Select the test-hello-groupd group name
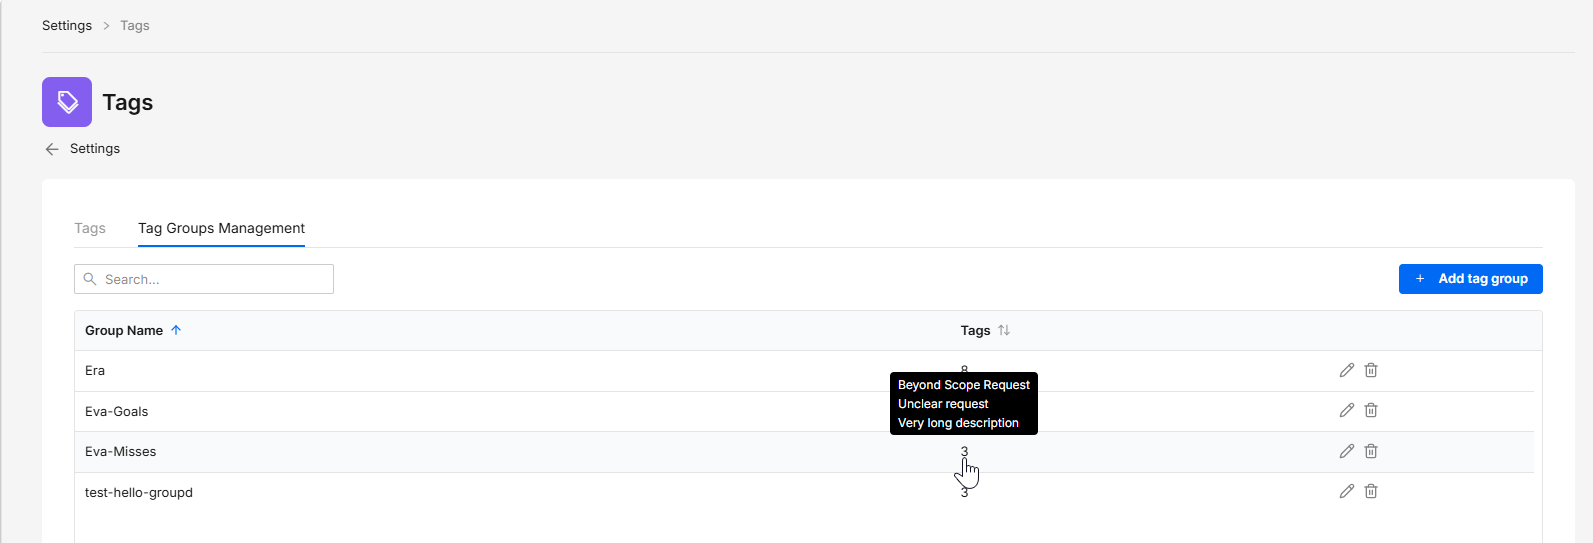 139,492
